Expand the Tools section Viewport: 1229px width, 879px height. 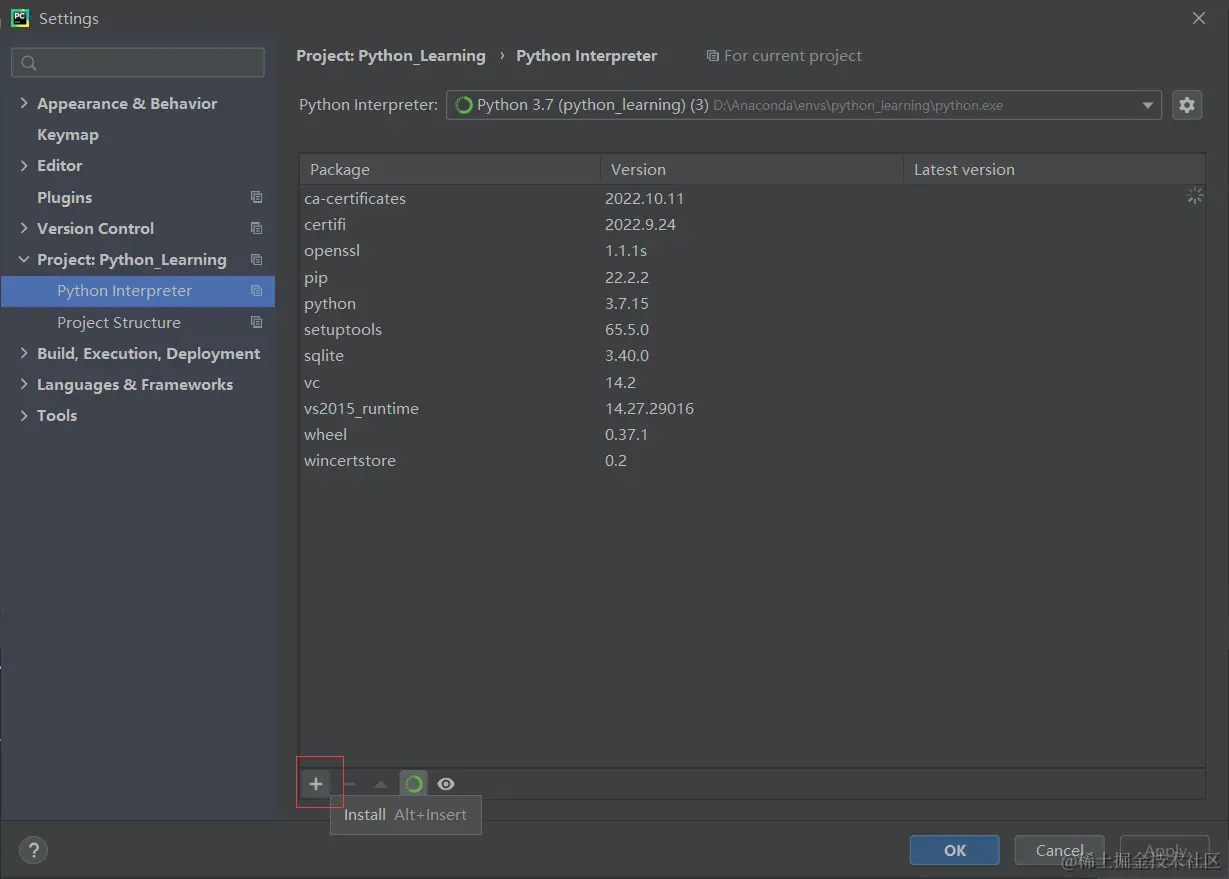point(24,415)
